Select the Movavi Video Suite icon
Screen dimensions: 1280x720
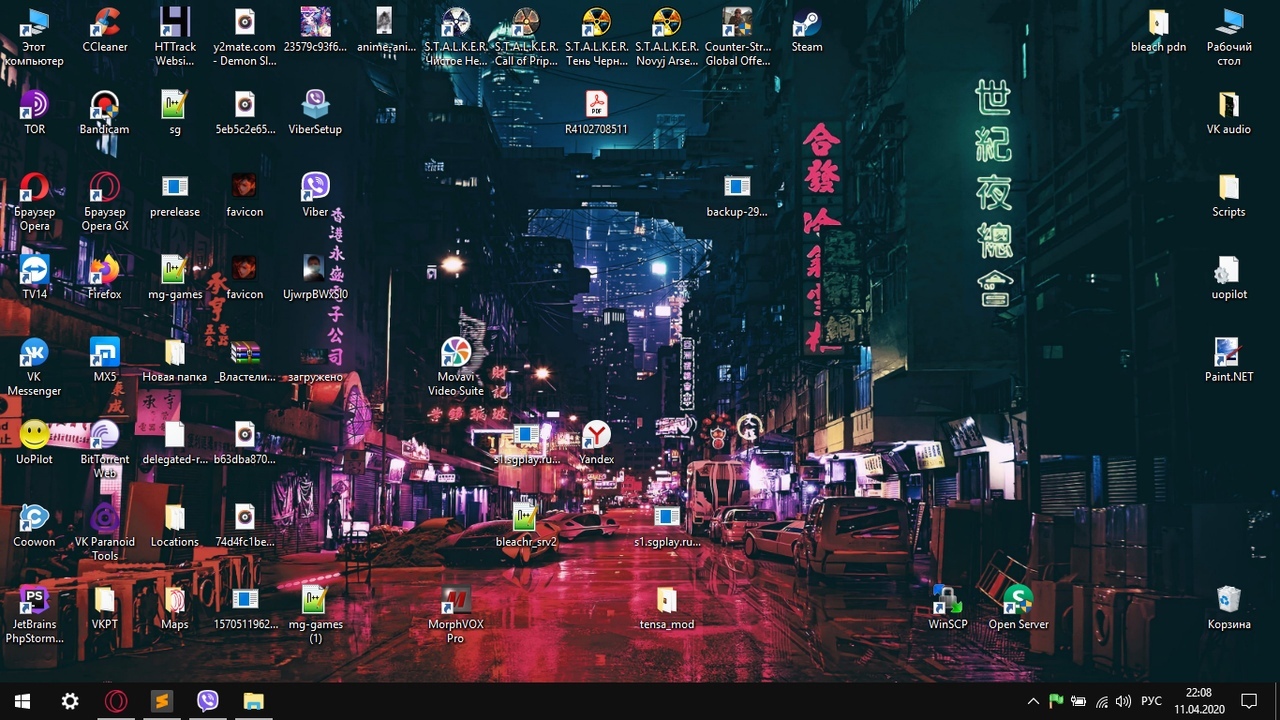click(456, 354)
